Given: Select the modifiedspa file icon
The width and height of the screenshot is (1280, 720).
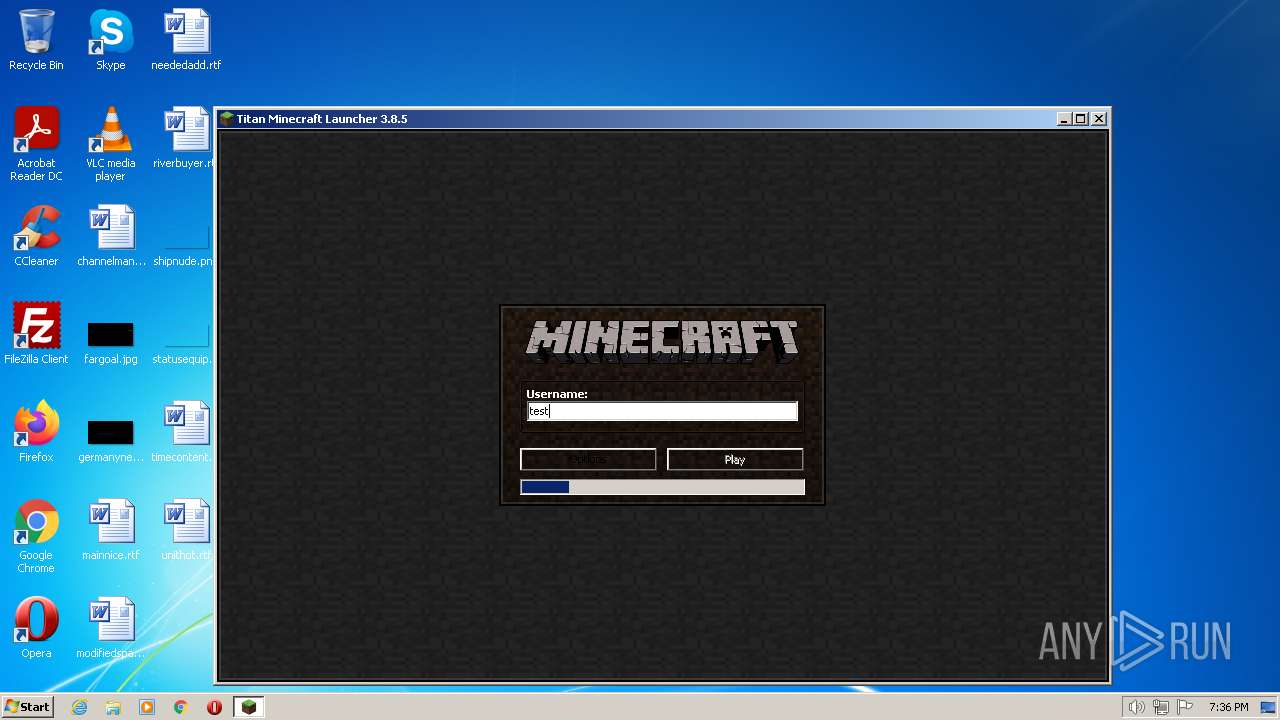Looking at the screenshot, I should pyautogui.click(x=110, y=628).
